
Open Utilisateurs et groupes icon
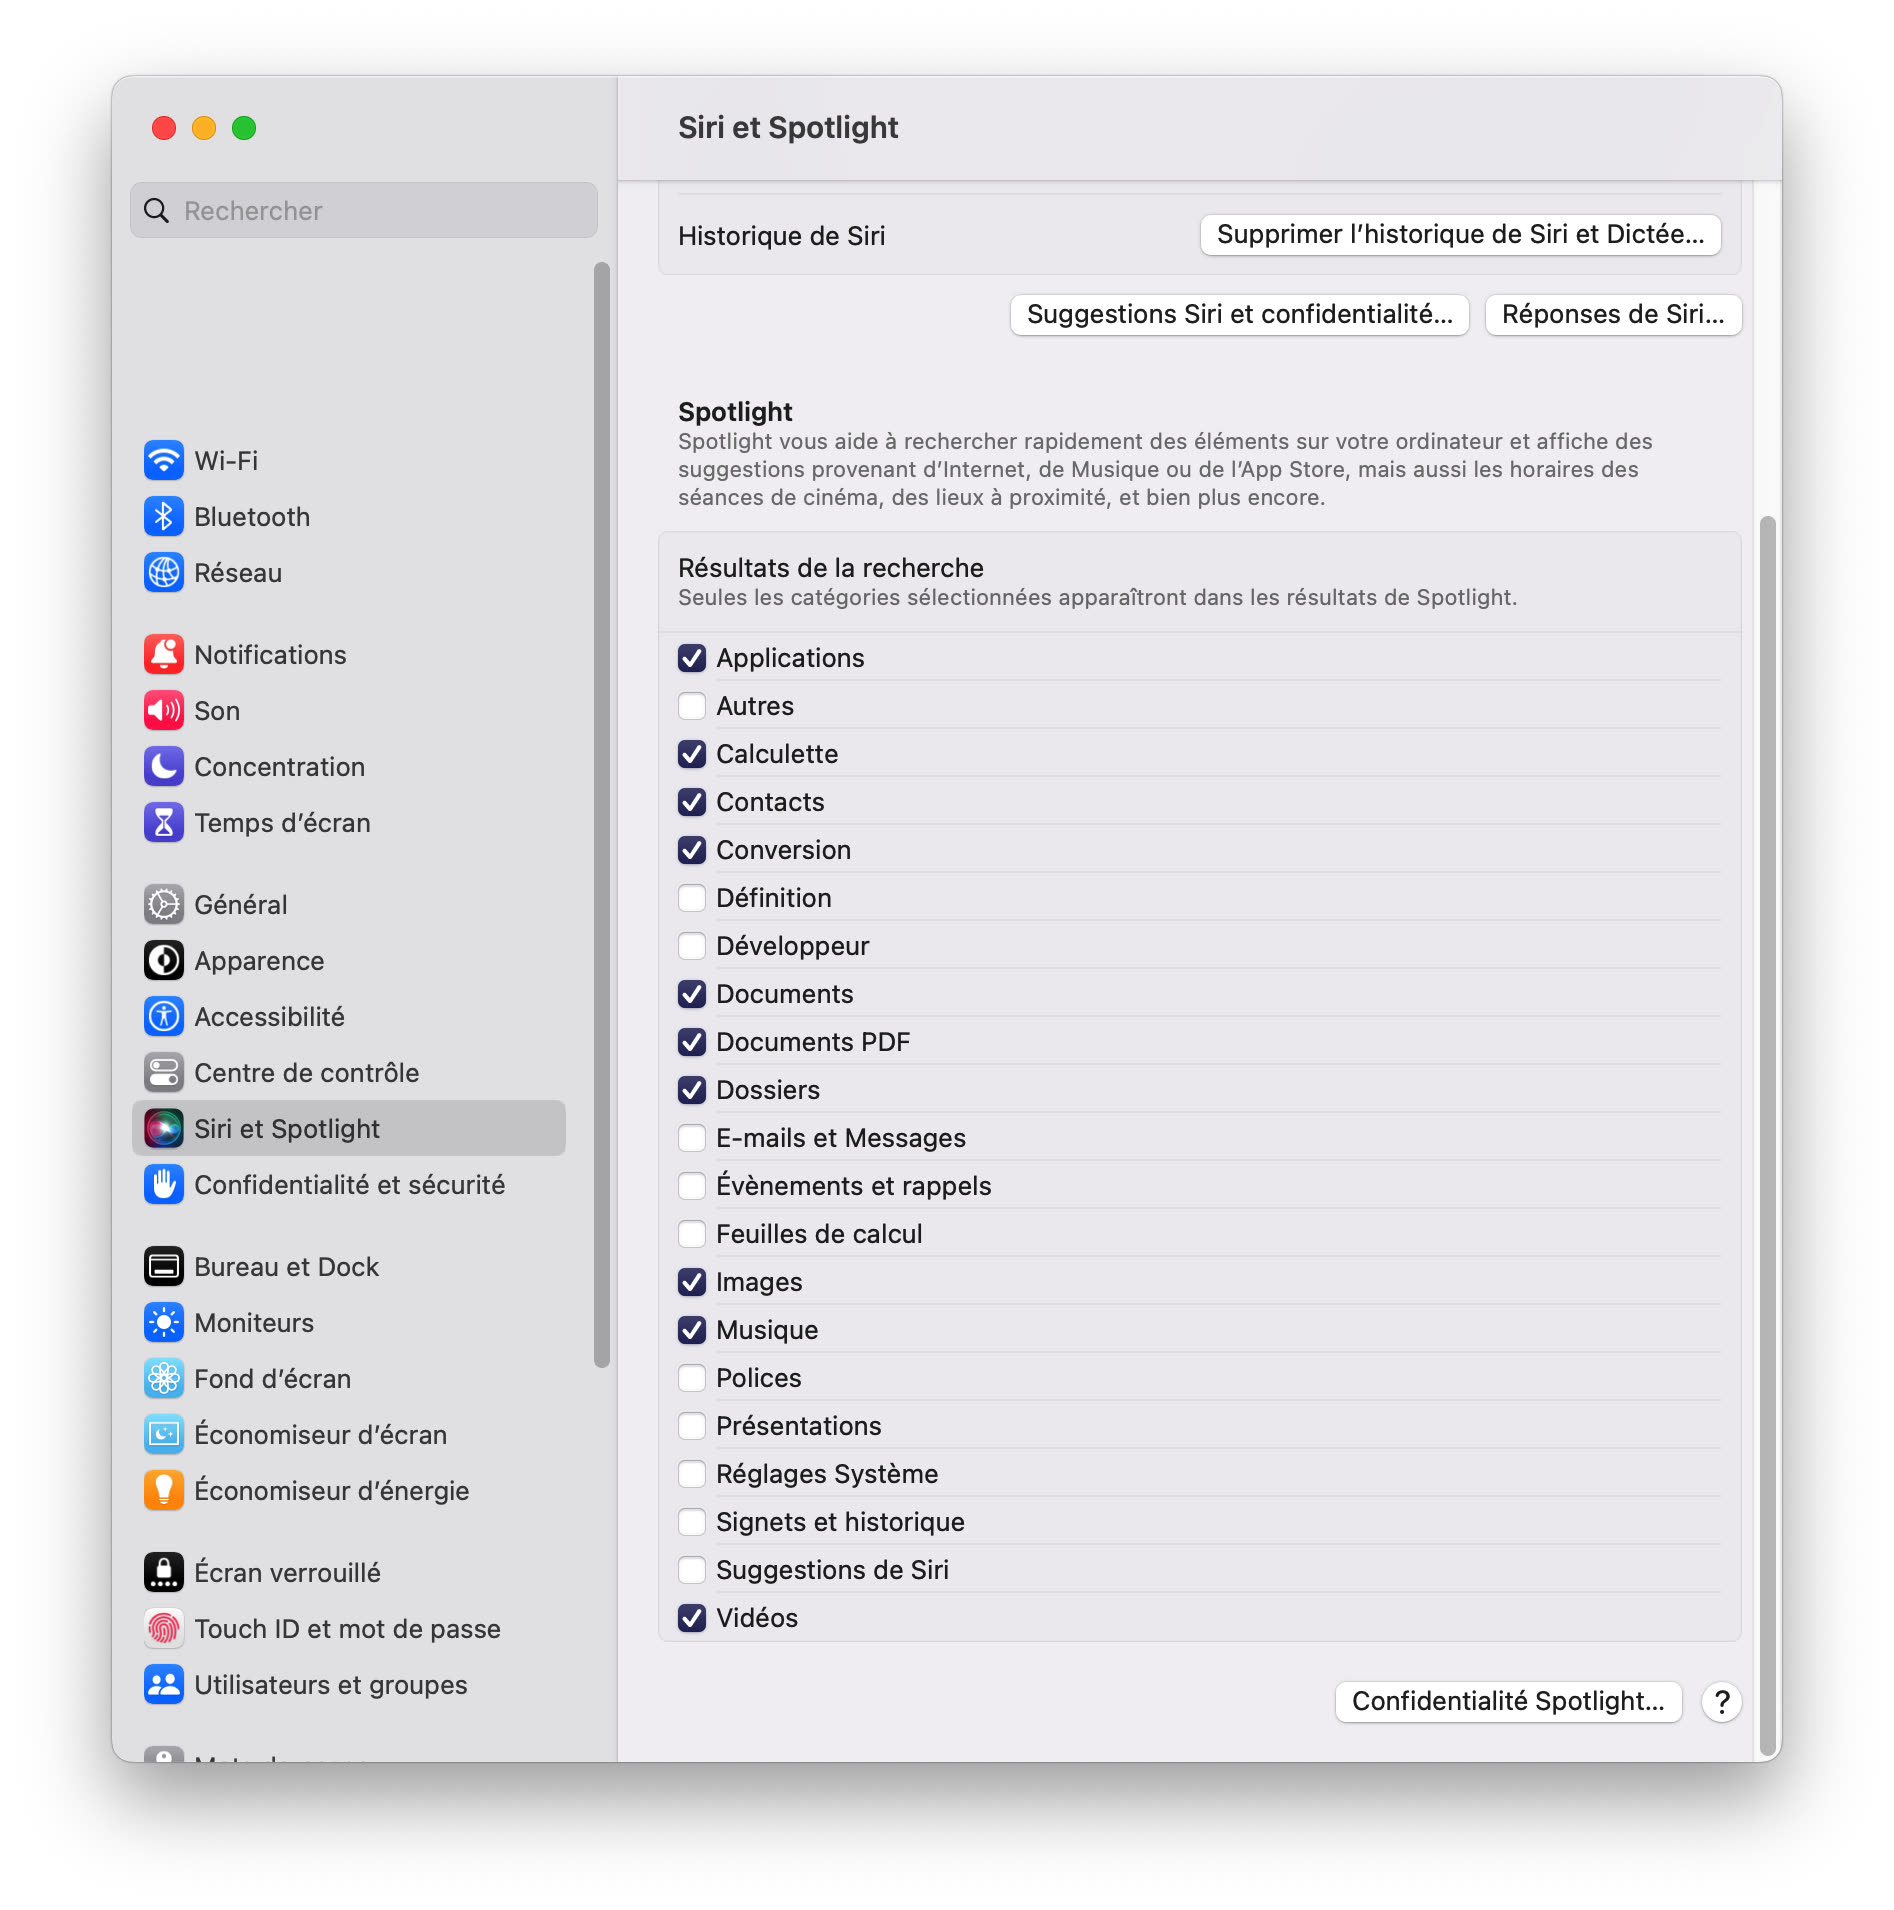pos(163,1684)
